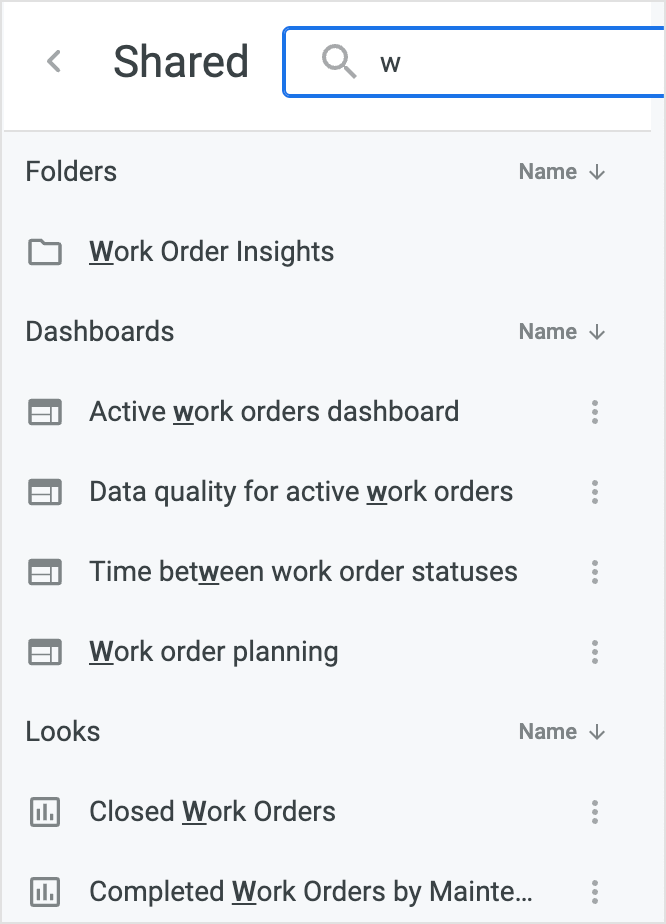
Task: Click the Work Order Insights folder name
Action: point(212,252)
